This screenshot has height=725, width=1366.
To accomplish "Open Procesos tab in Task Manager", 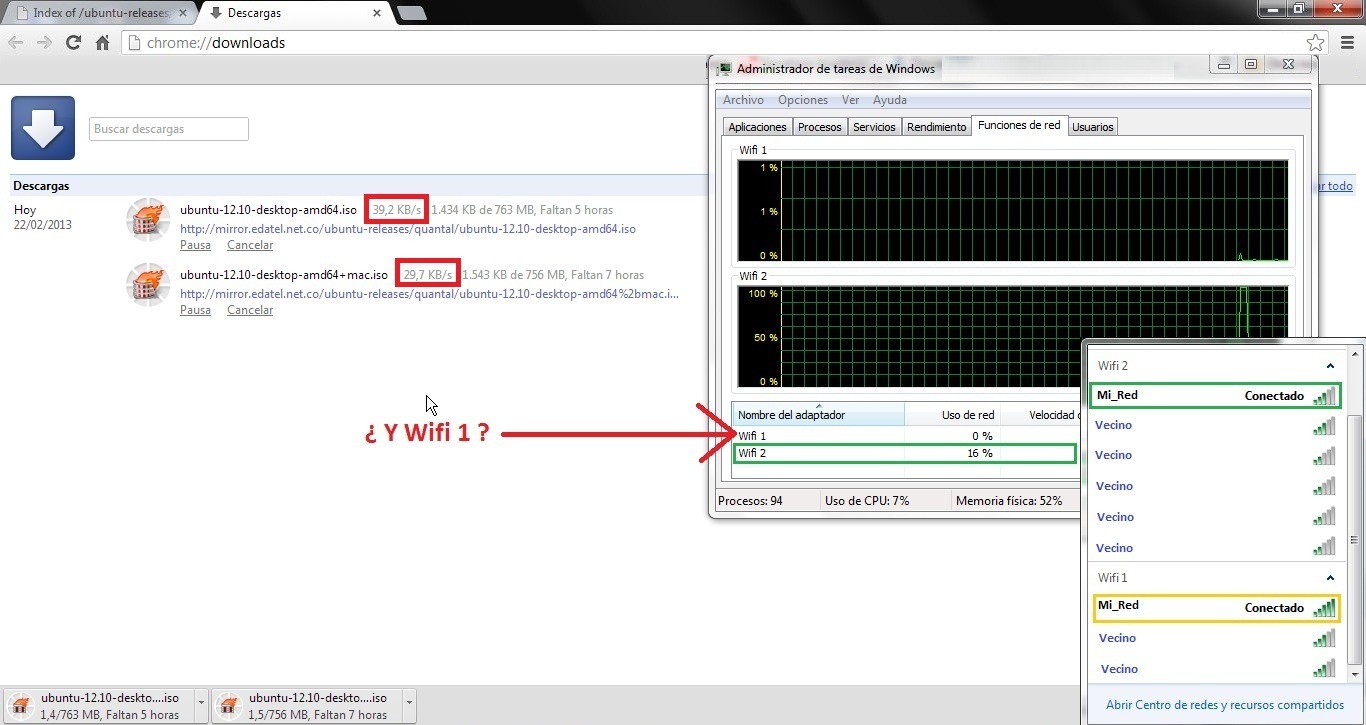I will tap(820, 127).
